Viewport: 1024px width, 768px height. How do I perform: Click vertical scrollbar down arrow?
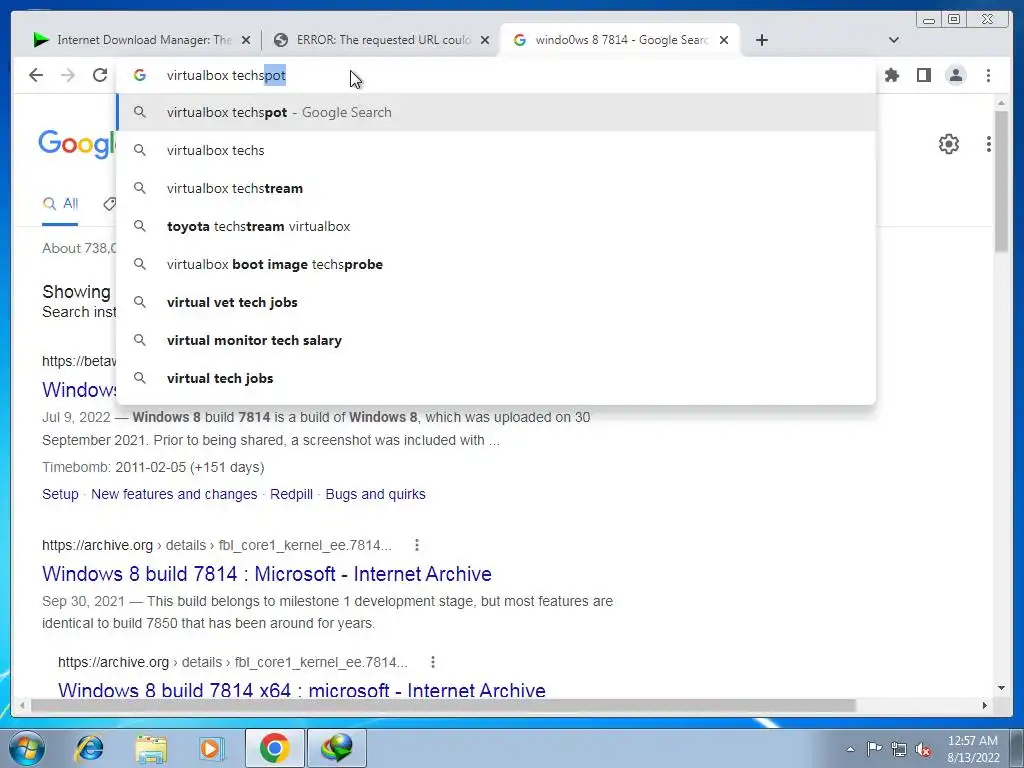pos(1002,688)
